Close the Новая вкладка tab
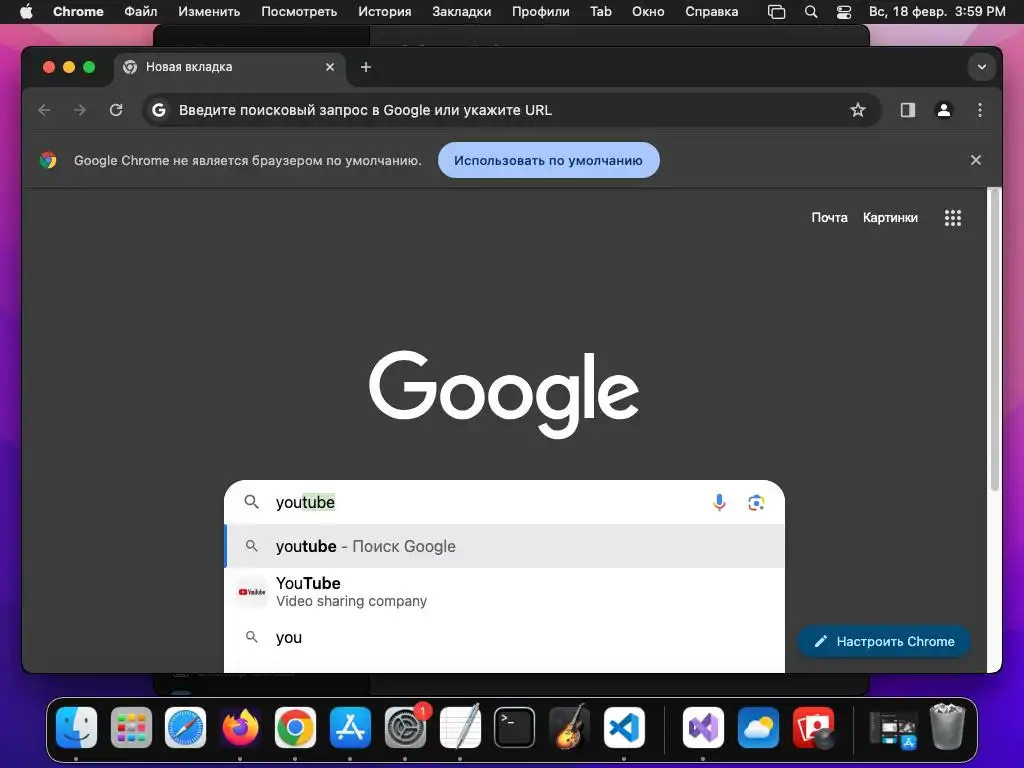Screen dimensions: 1024x768 330,67
